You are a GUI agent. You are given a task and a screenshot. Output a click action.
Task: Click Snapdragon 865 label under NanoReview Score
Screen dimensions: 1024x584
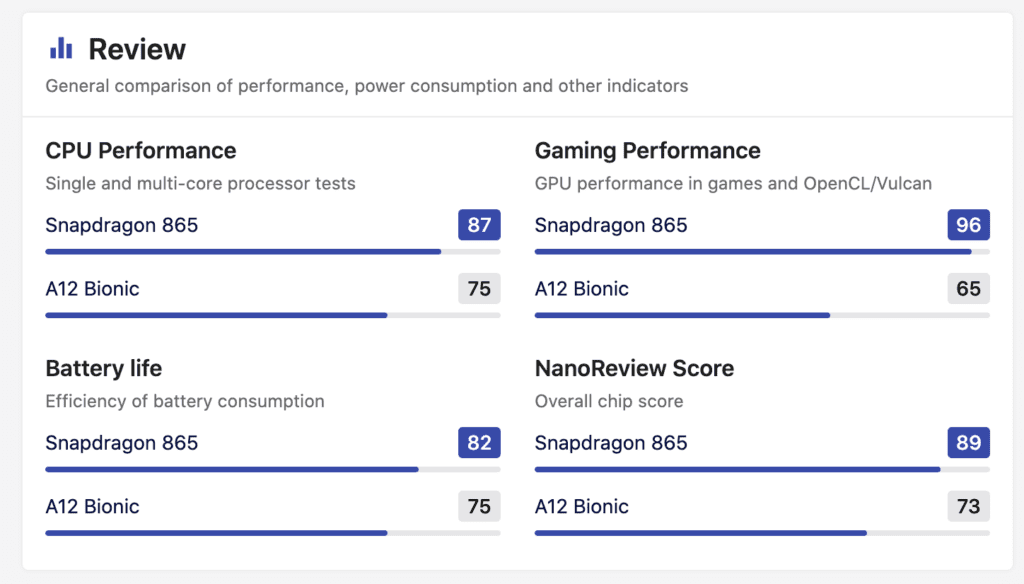coord(611,443)
